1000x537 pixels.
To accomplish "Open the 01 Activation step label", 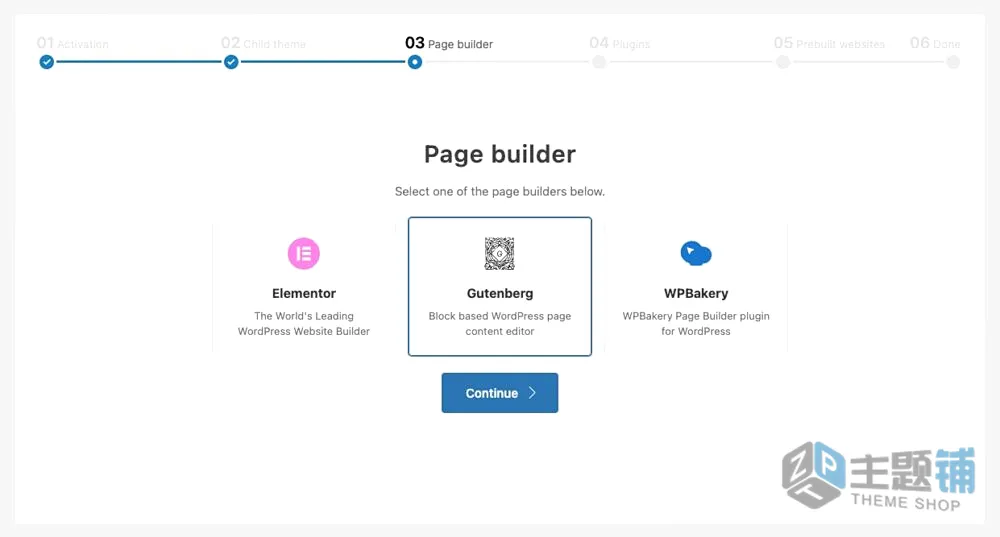I will click(x=73, y=43).
